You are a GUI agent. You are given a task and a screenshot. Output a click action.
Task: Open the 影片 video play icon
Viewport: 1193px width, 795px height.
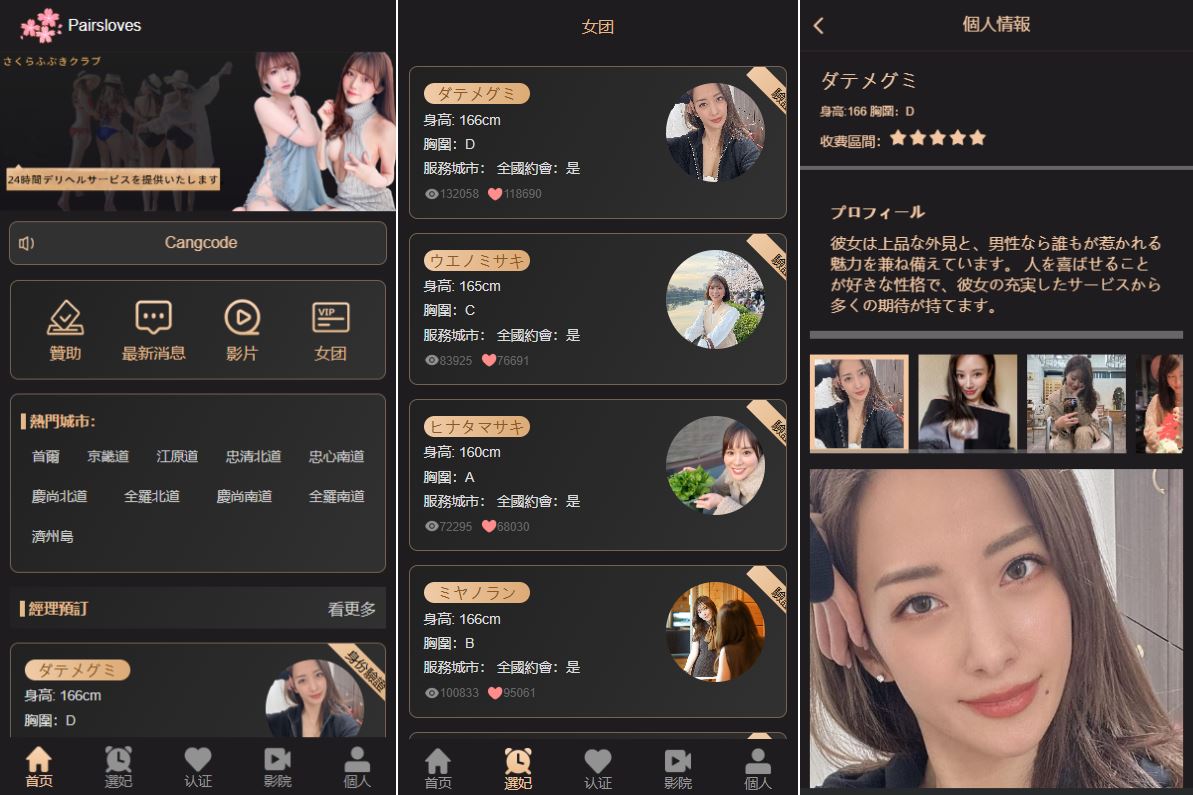click(x=241, y=319)
